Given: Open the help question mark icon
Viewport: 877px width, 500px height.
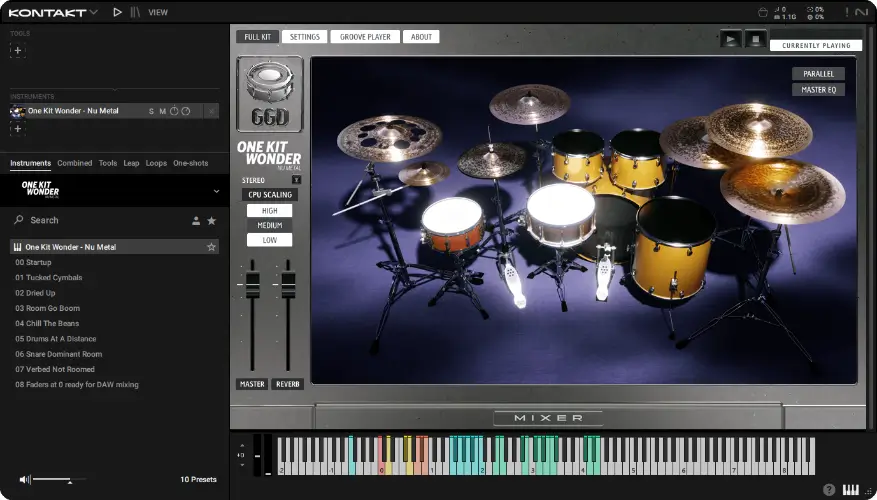Looking at the screenshot, I should (x=829, y=490).
